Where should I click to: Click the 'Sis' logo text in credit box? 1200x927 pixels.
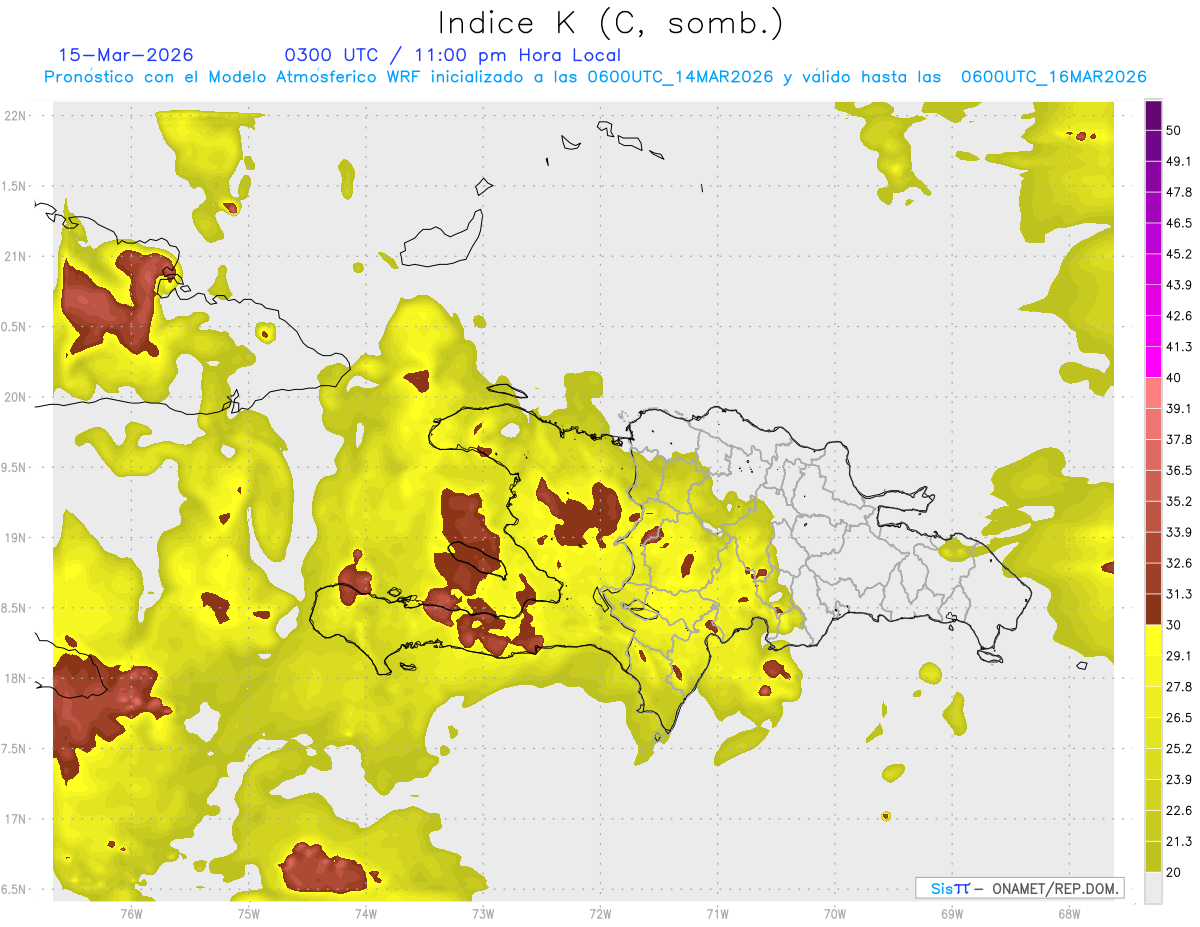[942, 888]
